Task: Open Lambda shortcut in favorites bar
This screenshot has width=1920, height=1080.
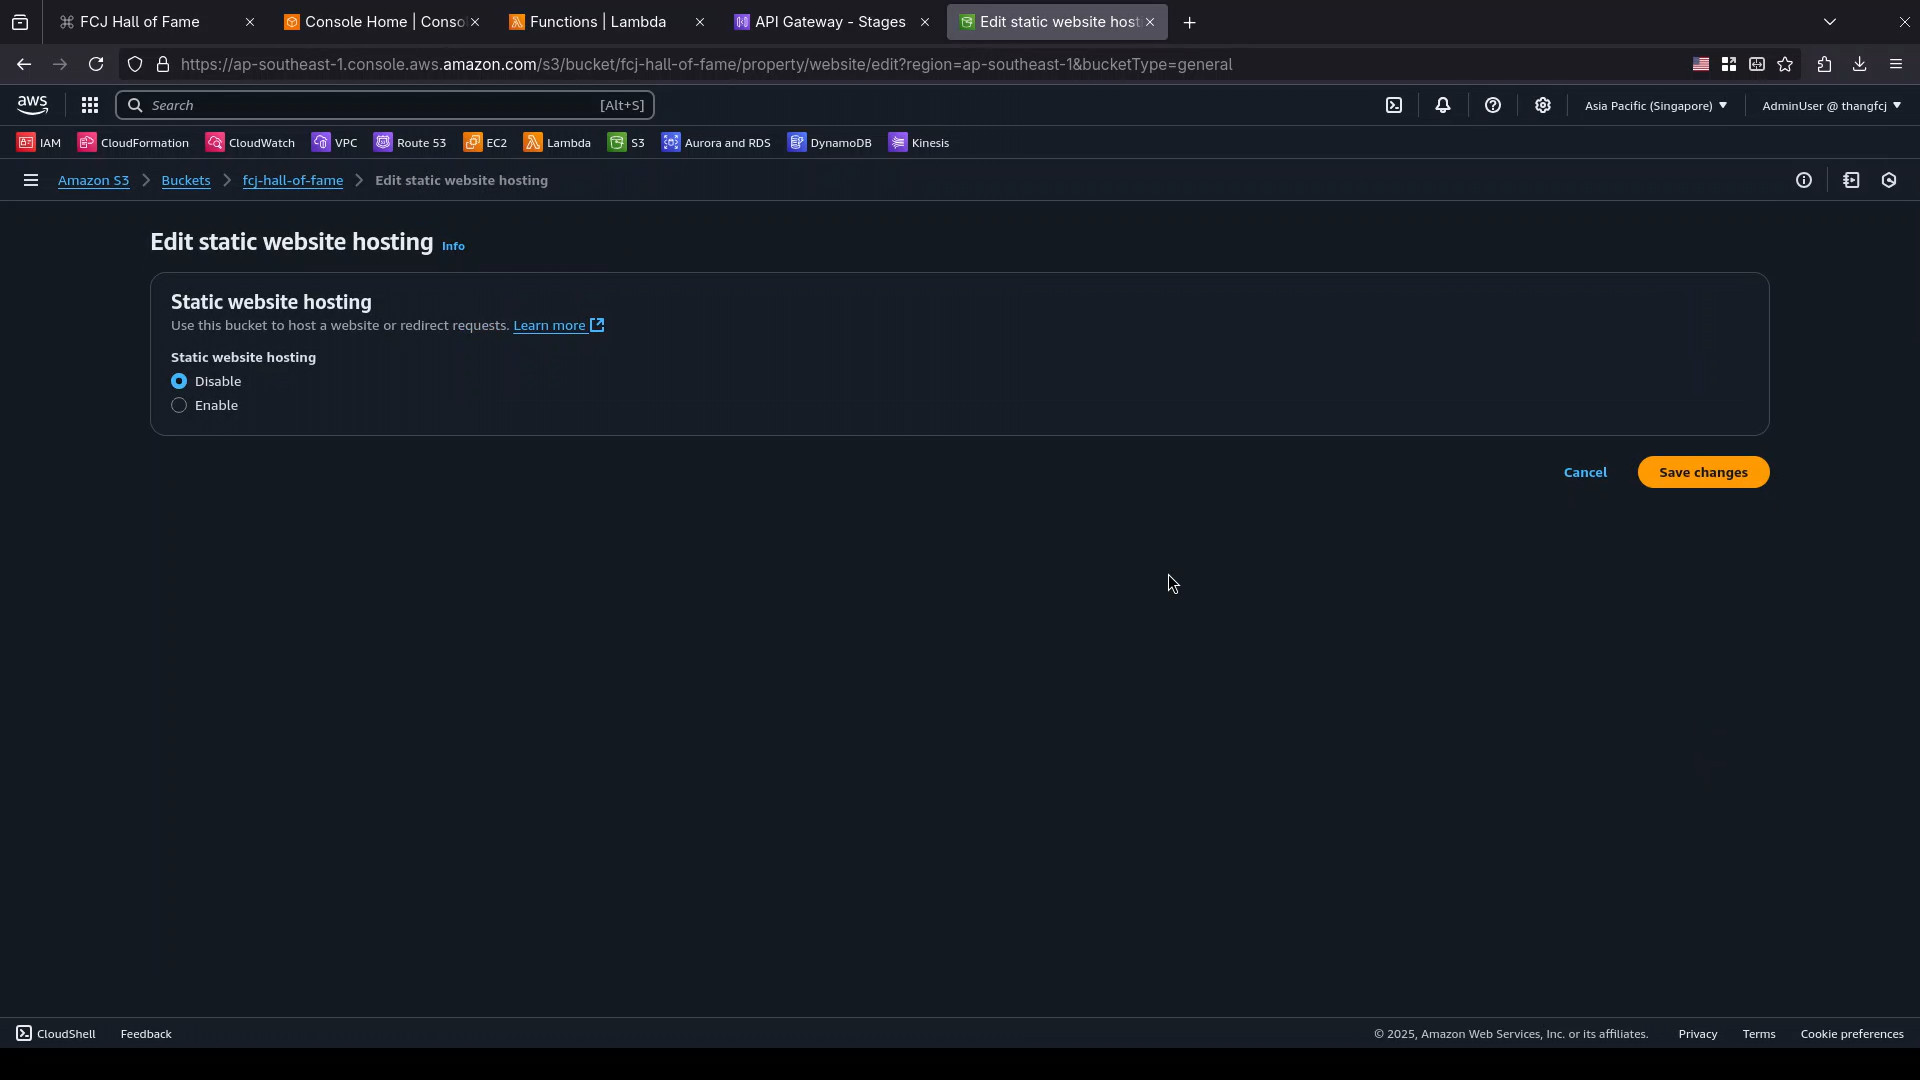Action: 557,143
